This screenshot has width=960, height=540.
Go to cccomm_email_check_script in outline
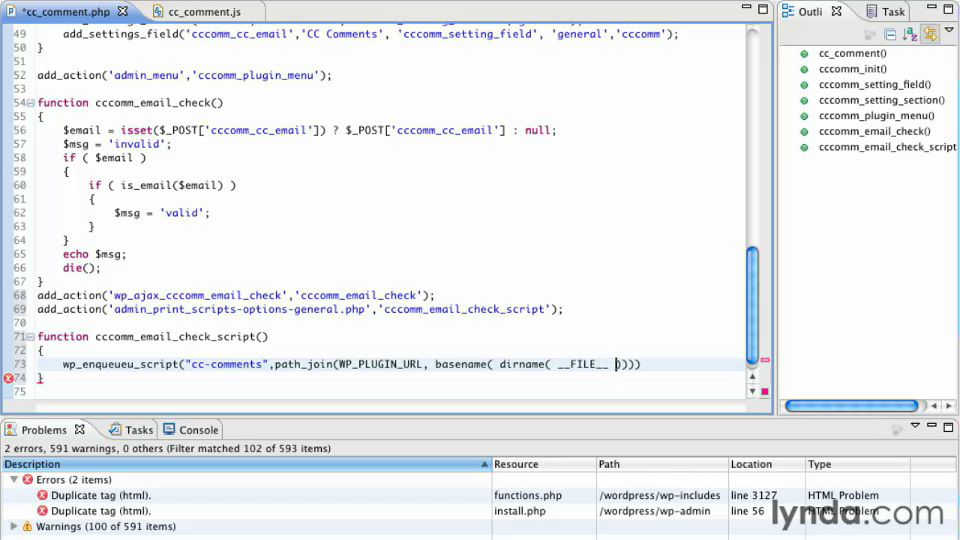pos(887,147)
